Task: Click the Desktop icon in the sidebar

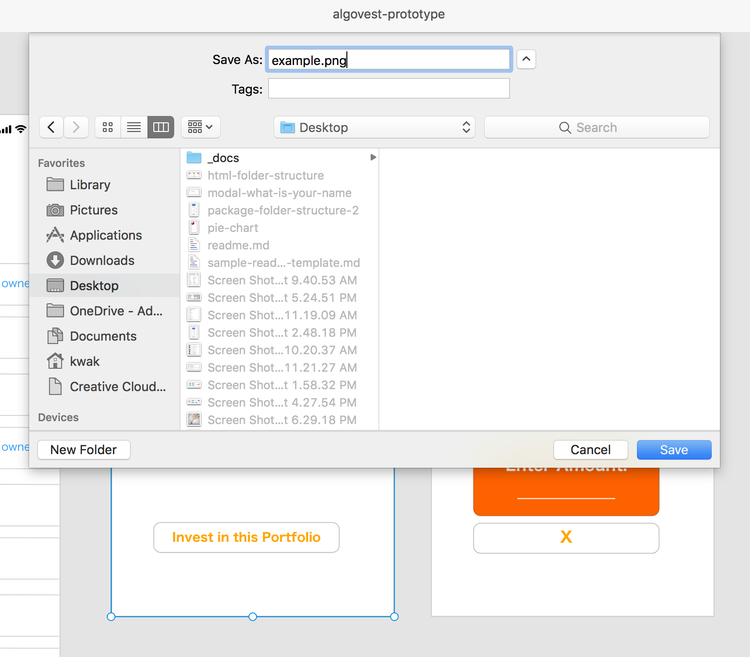Action: (55, 285)
